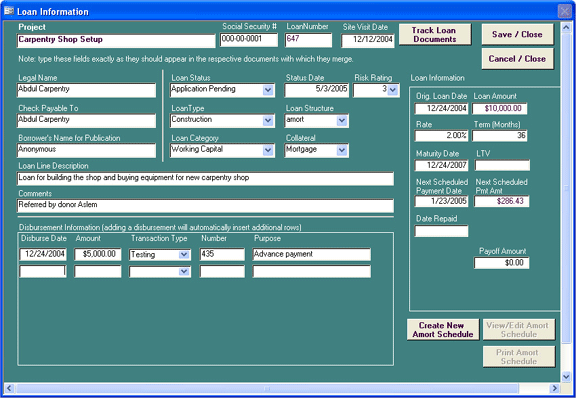Click the Loan Information window title icon
The width and height of the screenshot is (576, 398).
[9, 11]
